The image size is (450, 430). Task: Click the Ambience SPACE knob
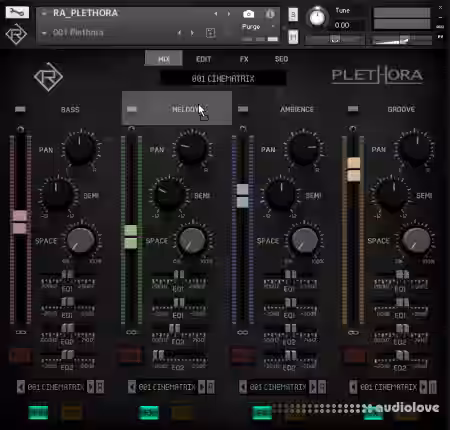coord(304,241)
